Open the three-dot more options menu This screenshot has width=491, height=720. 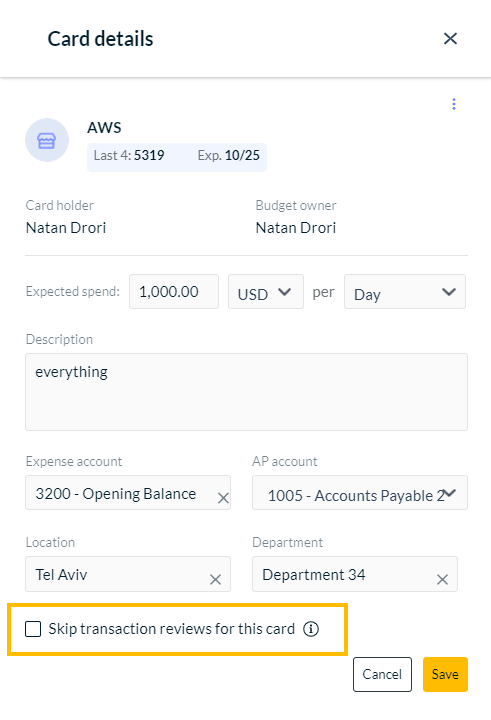coord(454,104)
